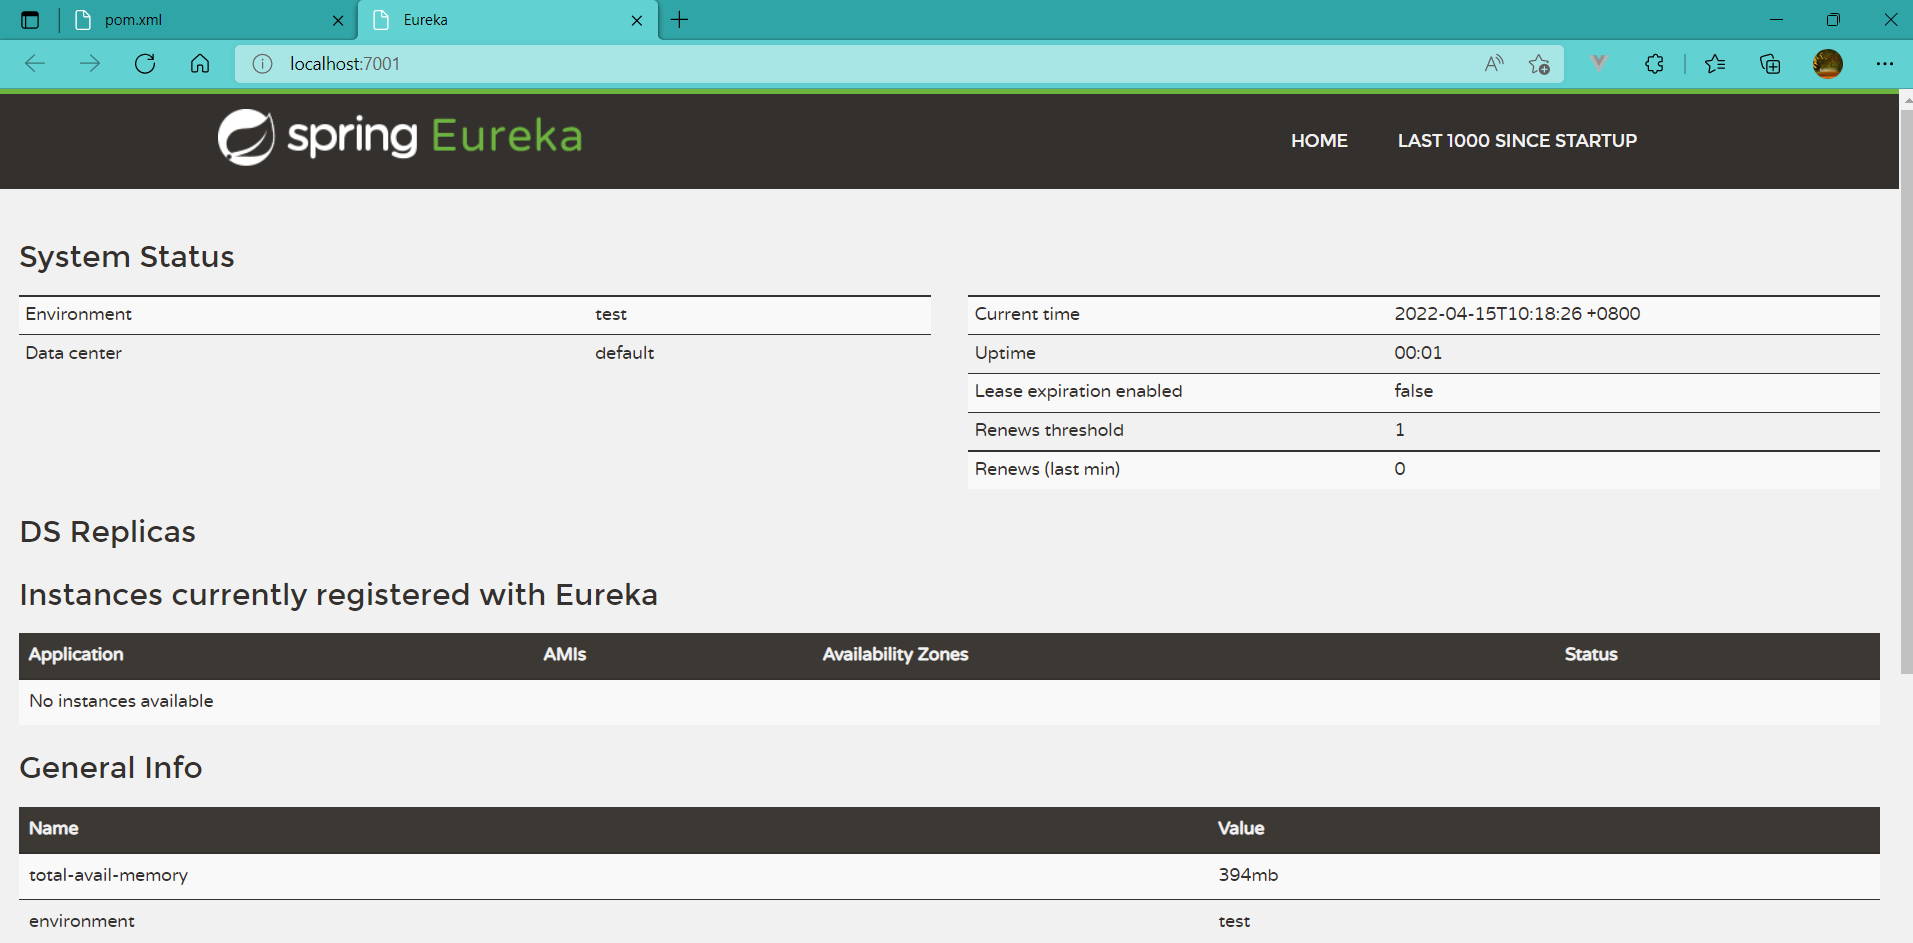Image resolution: width=1913 pixels, height=943 pixels.
Task: Click the Spring Eureka logo
Action: tap(400, 137)
